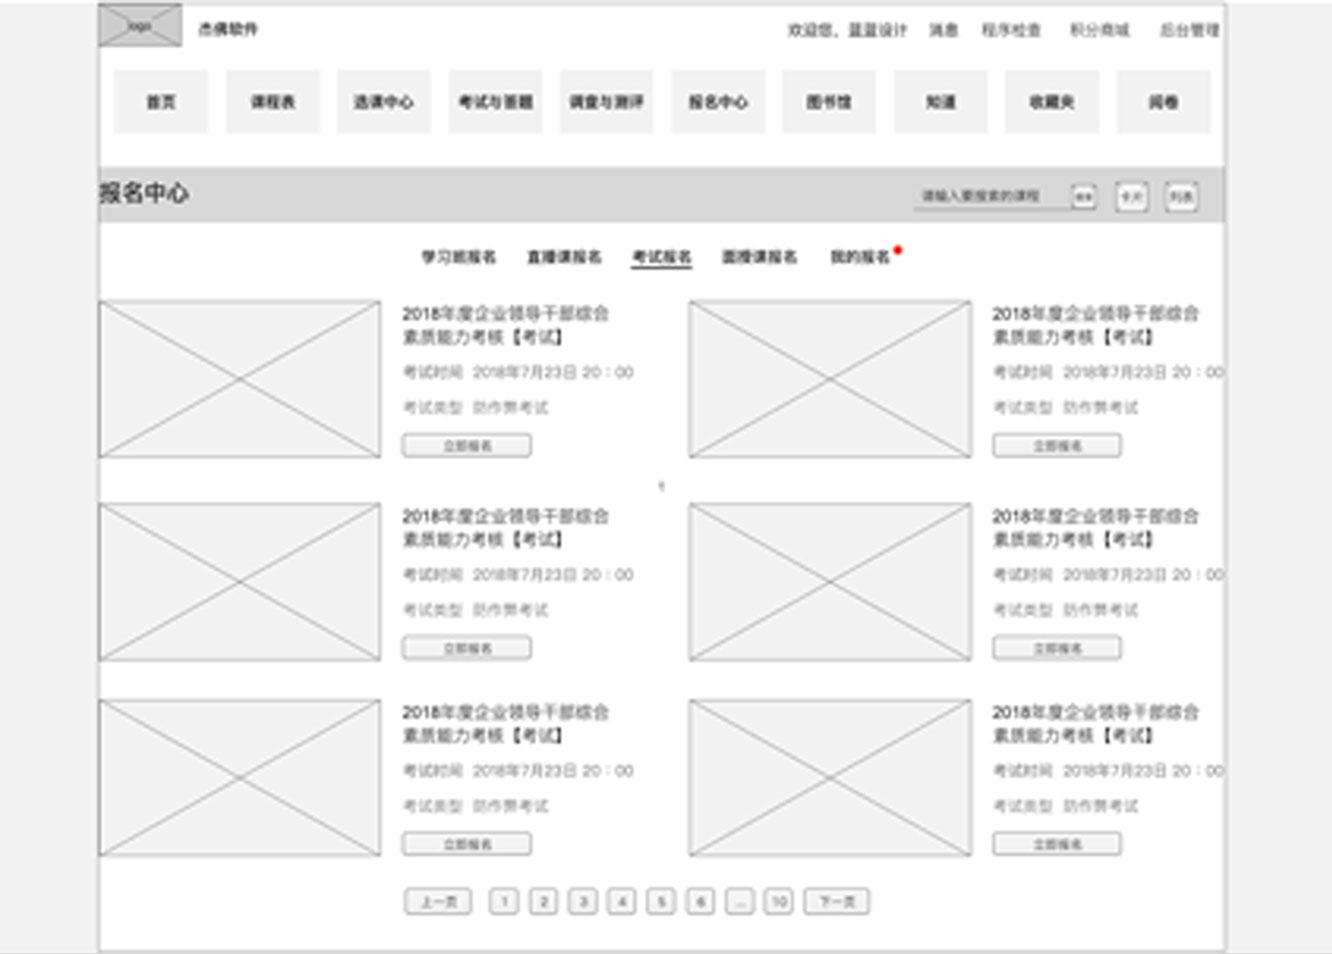Open 图书馆 from the navigation menu
Image resolution: width=1332 pixels, height=954 pixels.
[x=828, y=101]
